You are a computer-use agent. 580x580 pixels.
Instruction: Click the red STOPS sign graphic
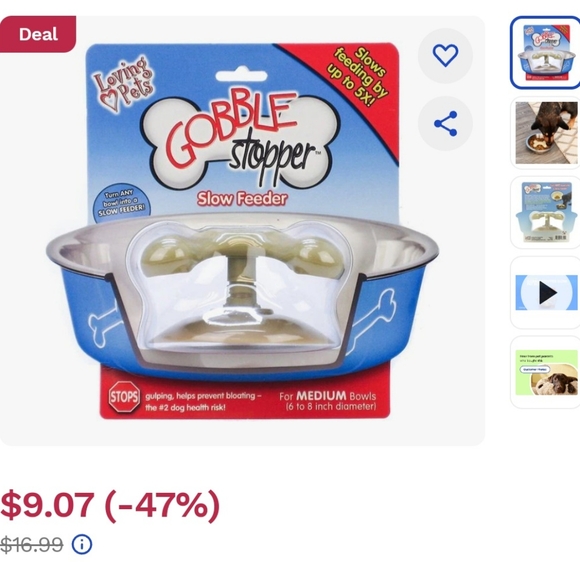[x=124, y=397]
